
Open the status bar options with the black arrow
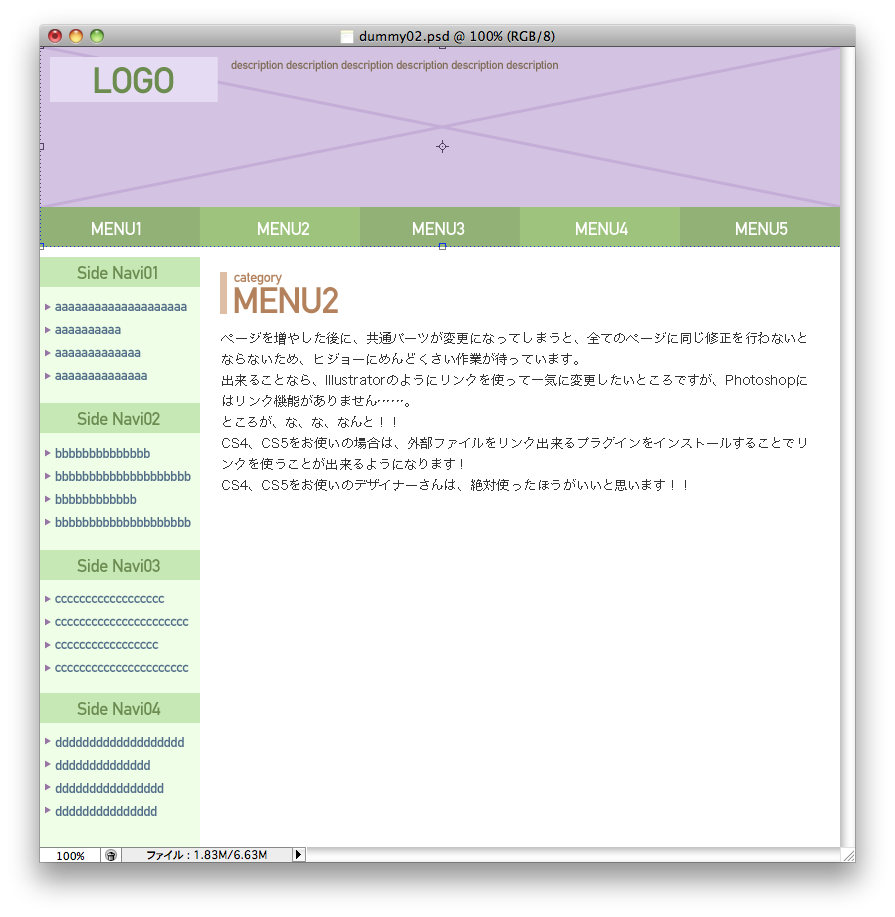[x=298, y=854]
